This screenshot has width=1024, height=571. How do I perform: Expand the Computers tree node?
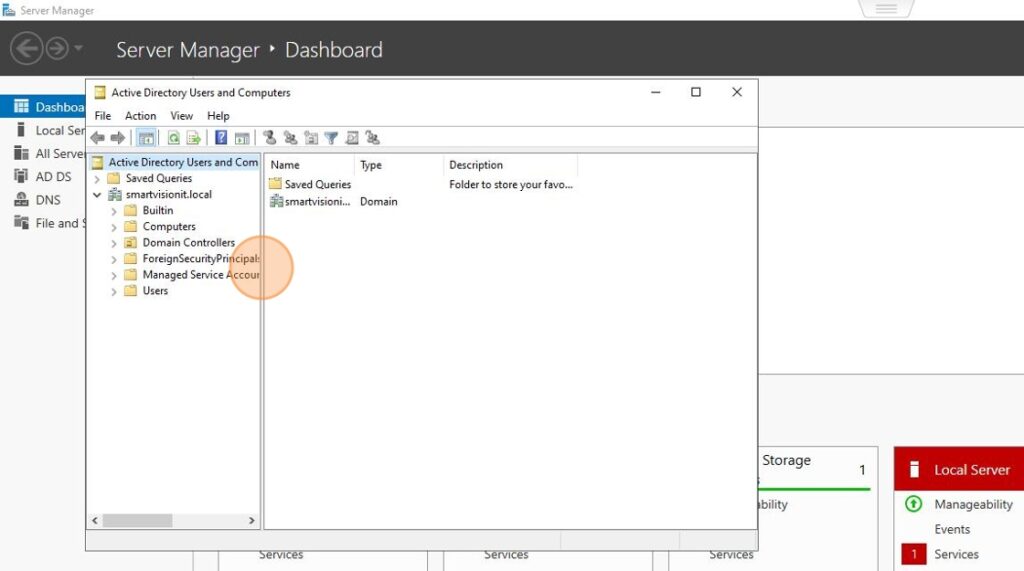114,227
